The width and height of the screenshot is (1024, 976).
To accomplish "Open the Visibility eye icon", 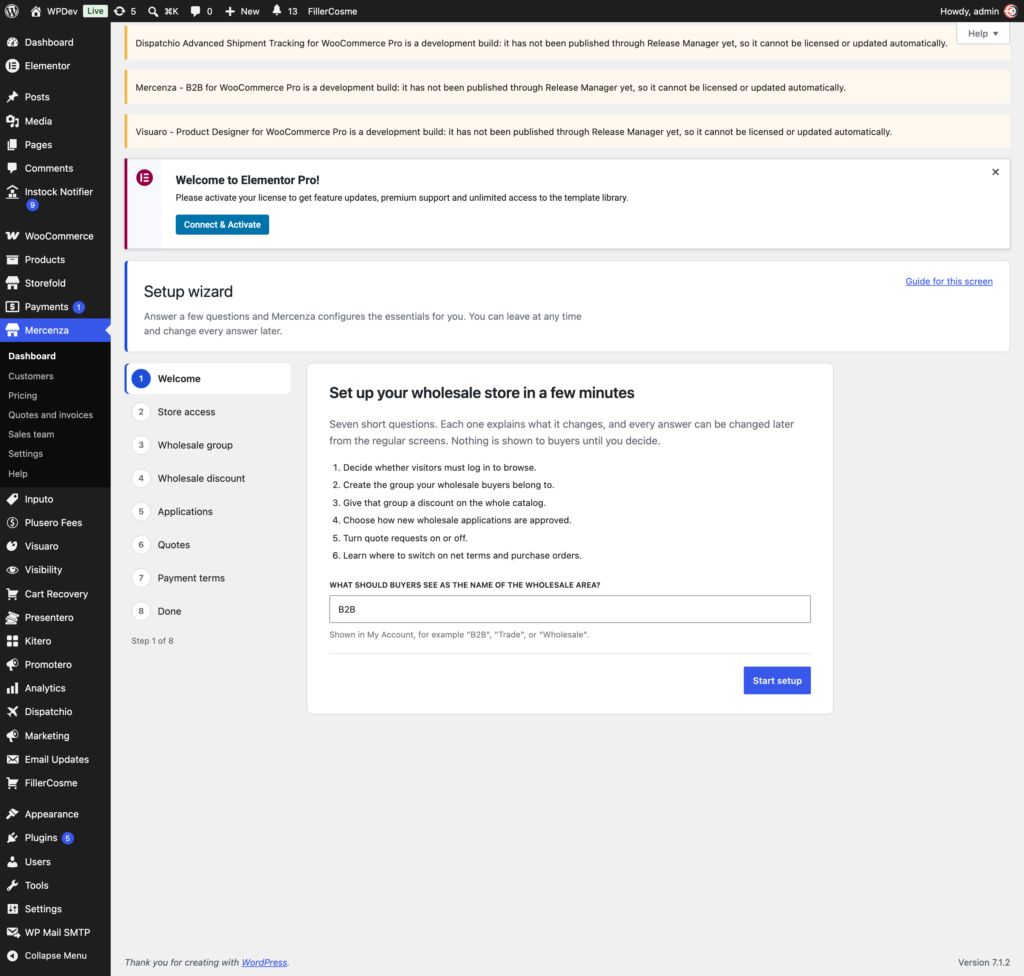I will point(12,570).
